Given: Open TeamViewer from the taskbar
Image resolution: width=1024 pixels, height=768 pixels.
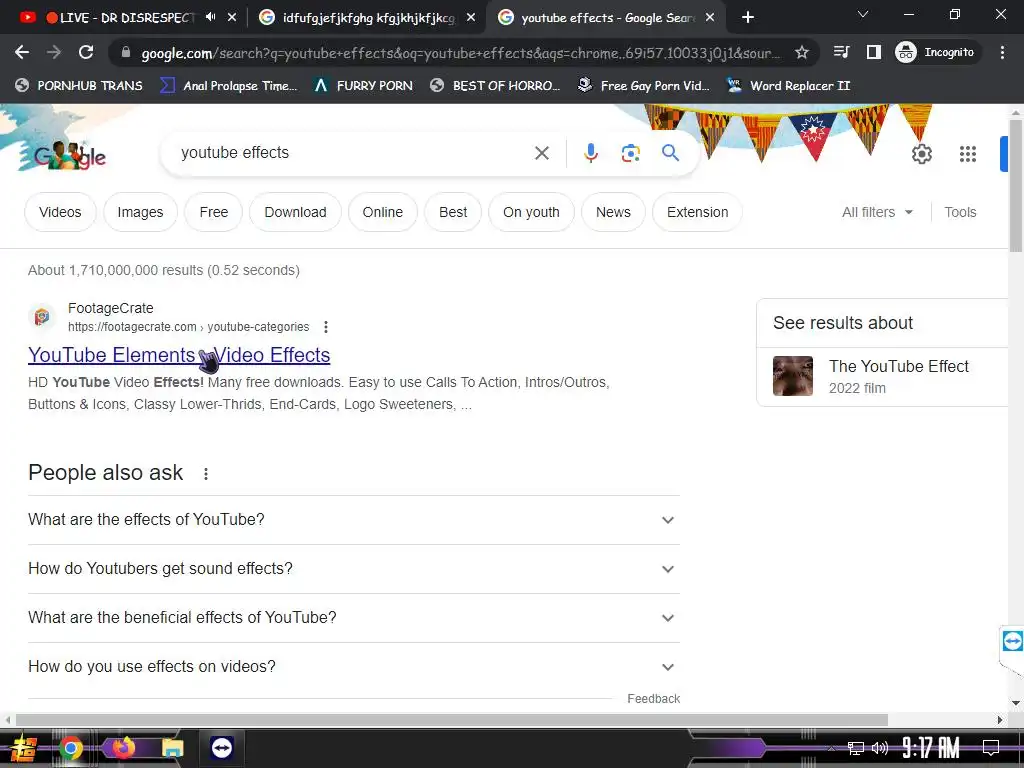Looking at the screenshot, I should point(221,748).
